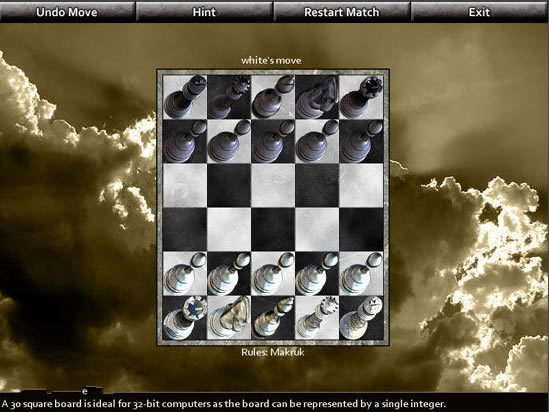The width and height of the screenshot is (549, 412).
Task: Click the empty square below center black pawn
Action: pos(273,185)
